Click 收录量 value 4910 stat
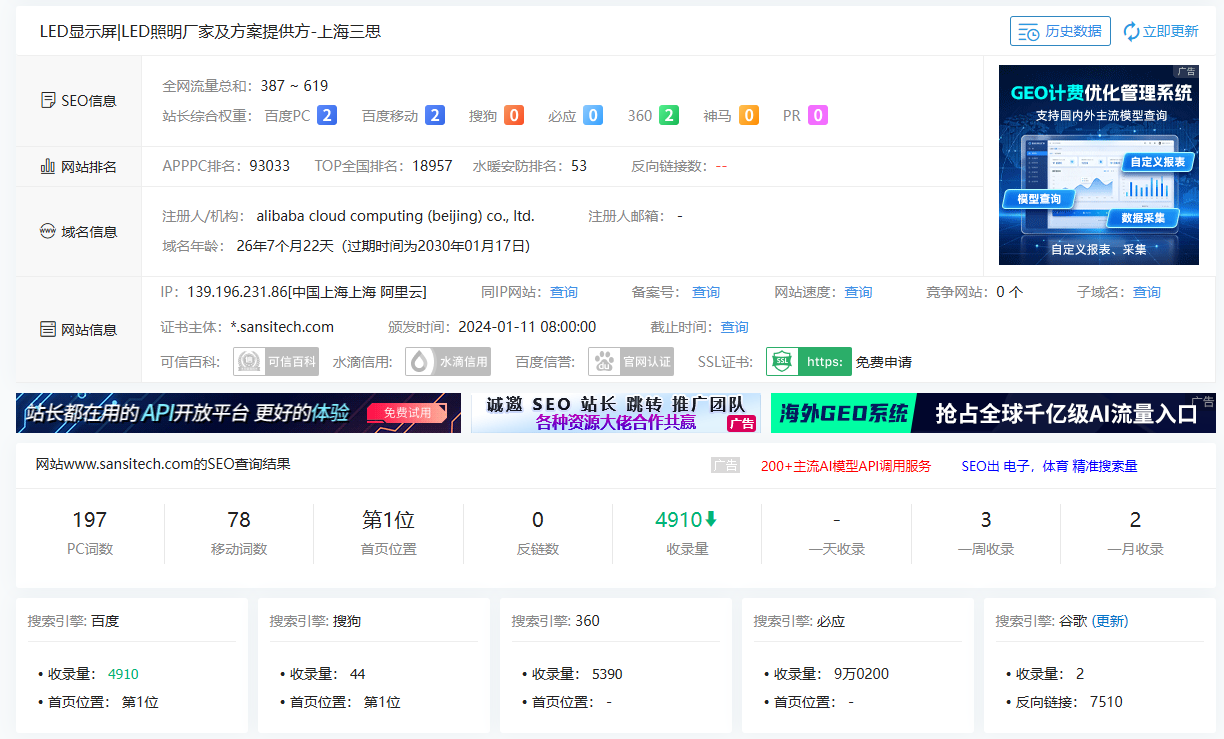1224x739 pixels. 679,520
